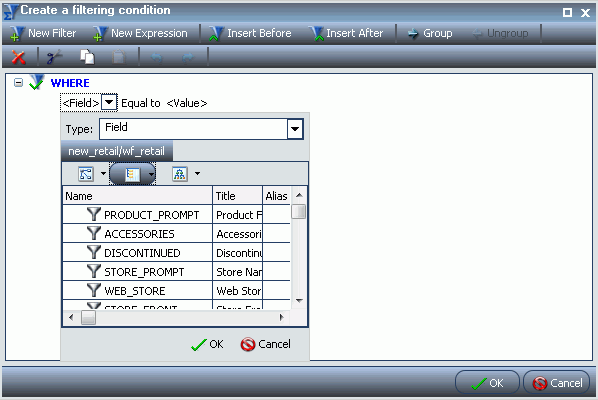The height and width of the screenshot is (400, 598).
Task: Click the funnel icon beside DISCONTINUED
Action: click(x=94, y=252)
